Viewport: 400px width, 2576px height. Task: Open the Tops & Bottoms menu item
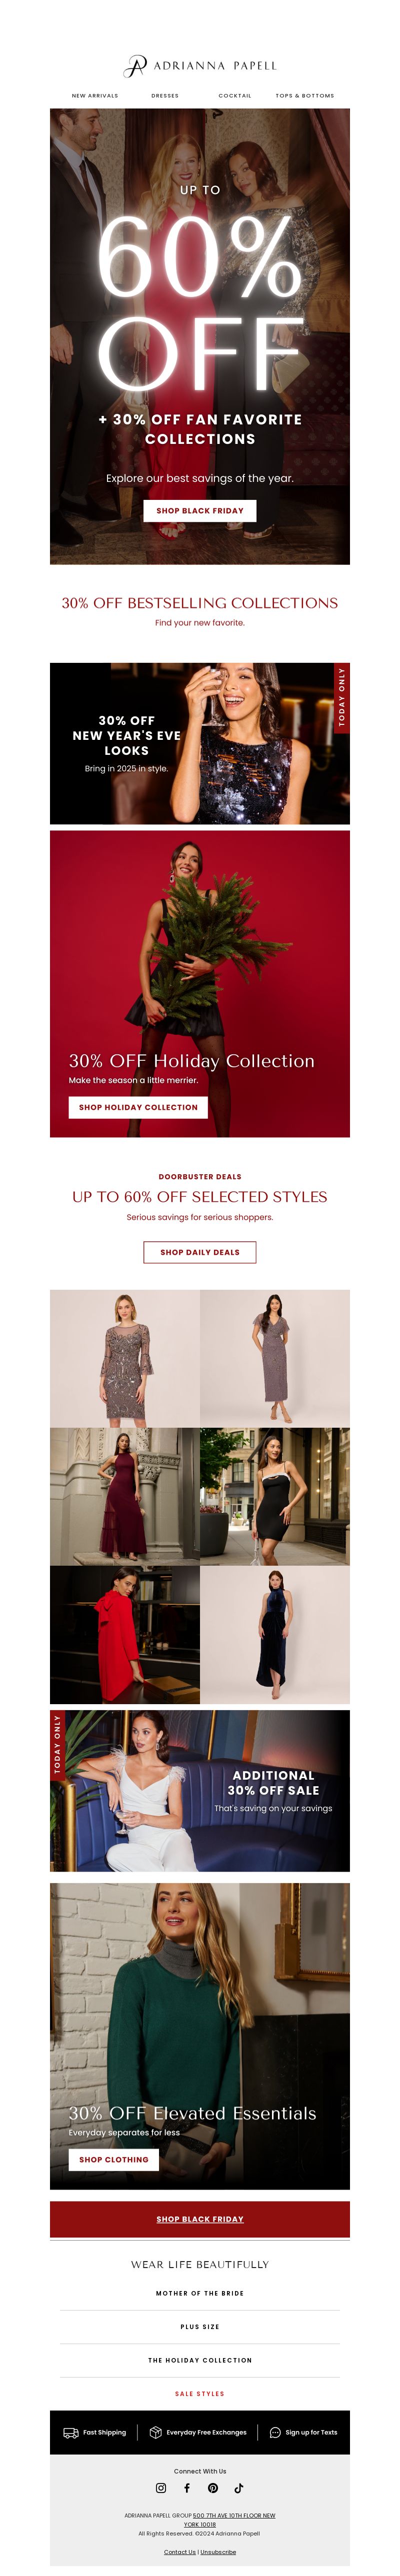pos(305,96)
